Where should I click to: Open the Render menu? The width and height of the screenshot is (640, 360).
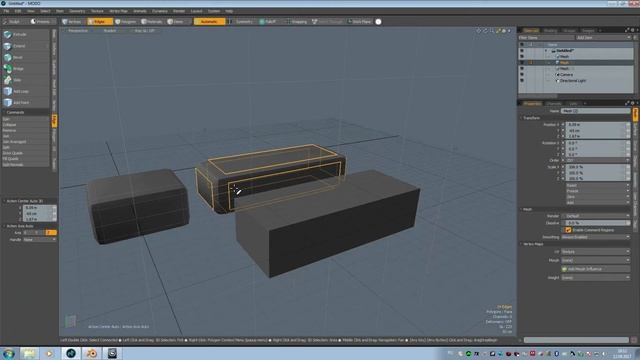(x=179, y=11)
